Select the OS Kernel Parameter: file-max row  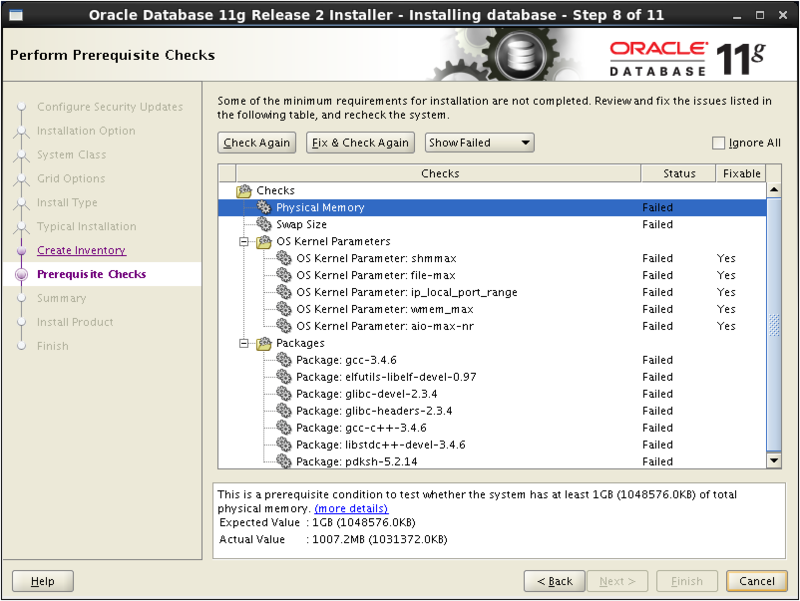click(492, 275)
